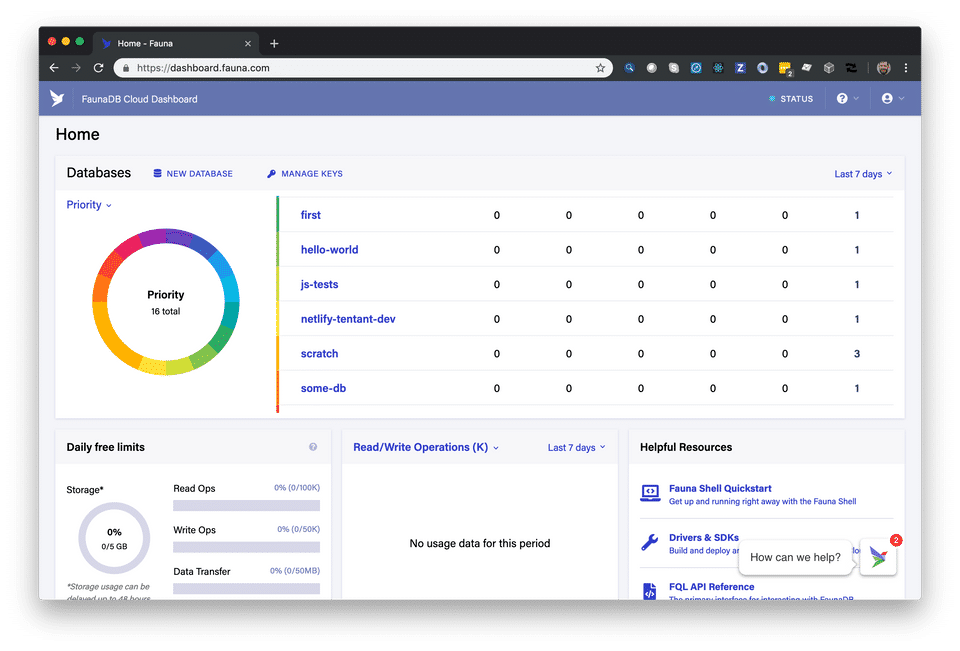
Task: Click the 'How can we help?' bubble
Action: 795,557
